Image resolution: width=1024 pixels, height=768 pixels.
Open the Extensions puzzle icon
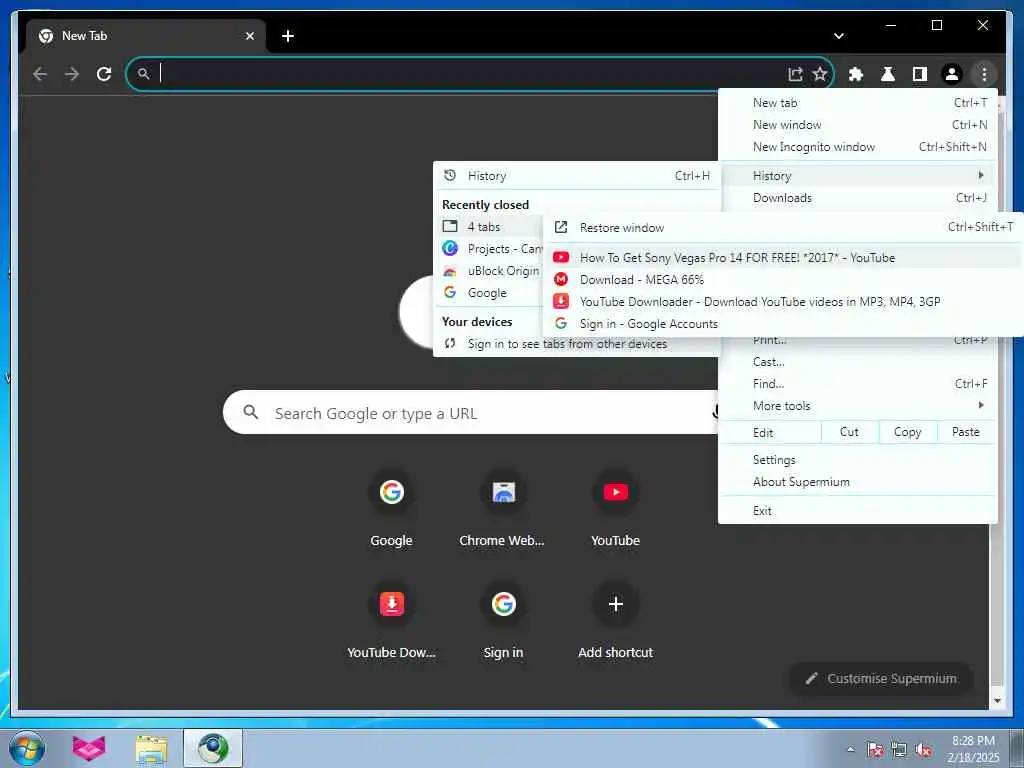[x=856, y=74]
